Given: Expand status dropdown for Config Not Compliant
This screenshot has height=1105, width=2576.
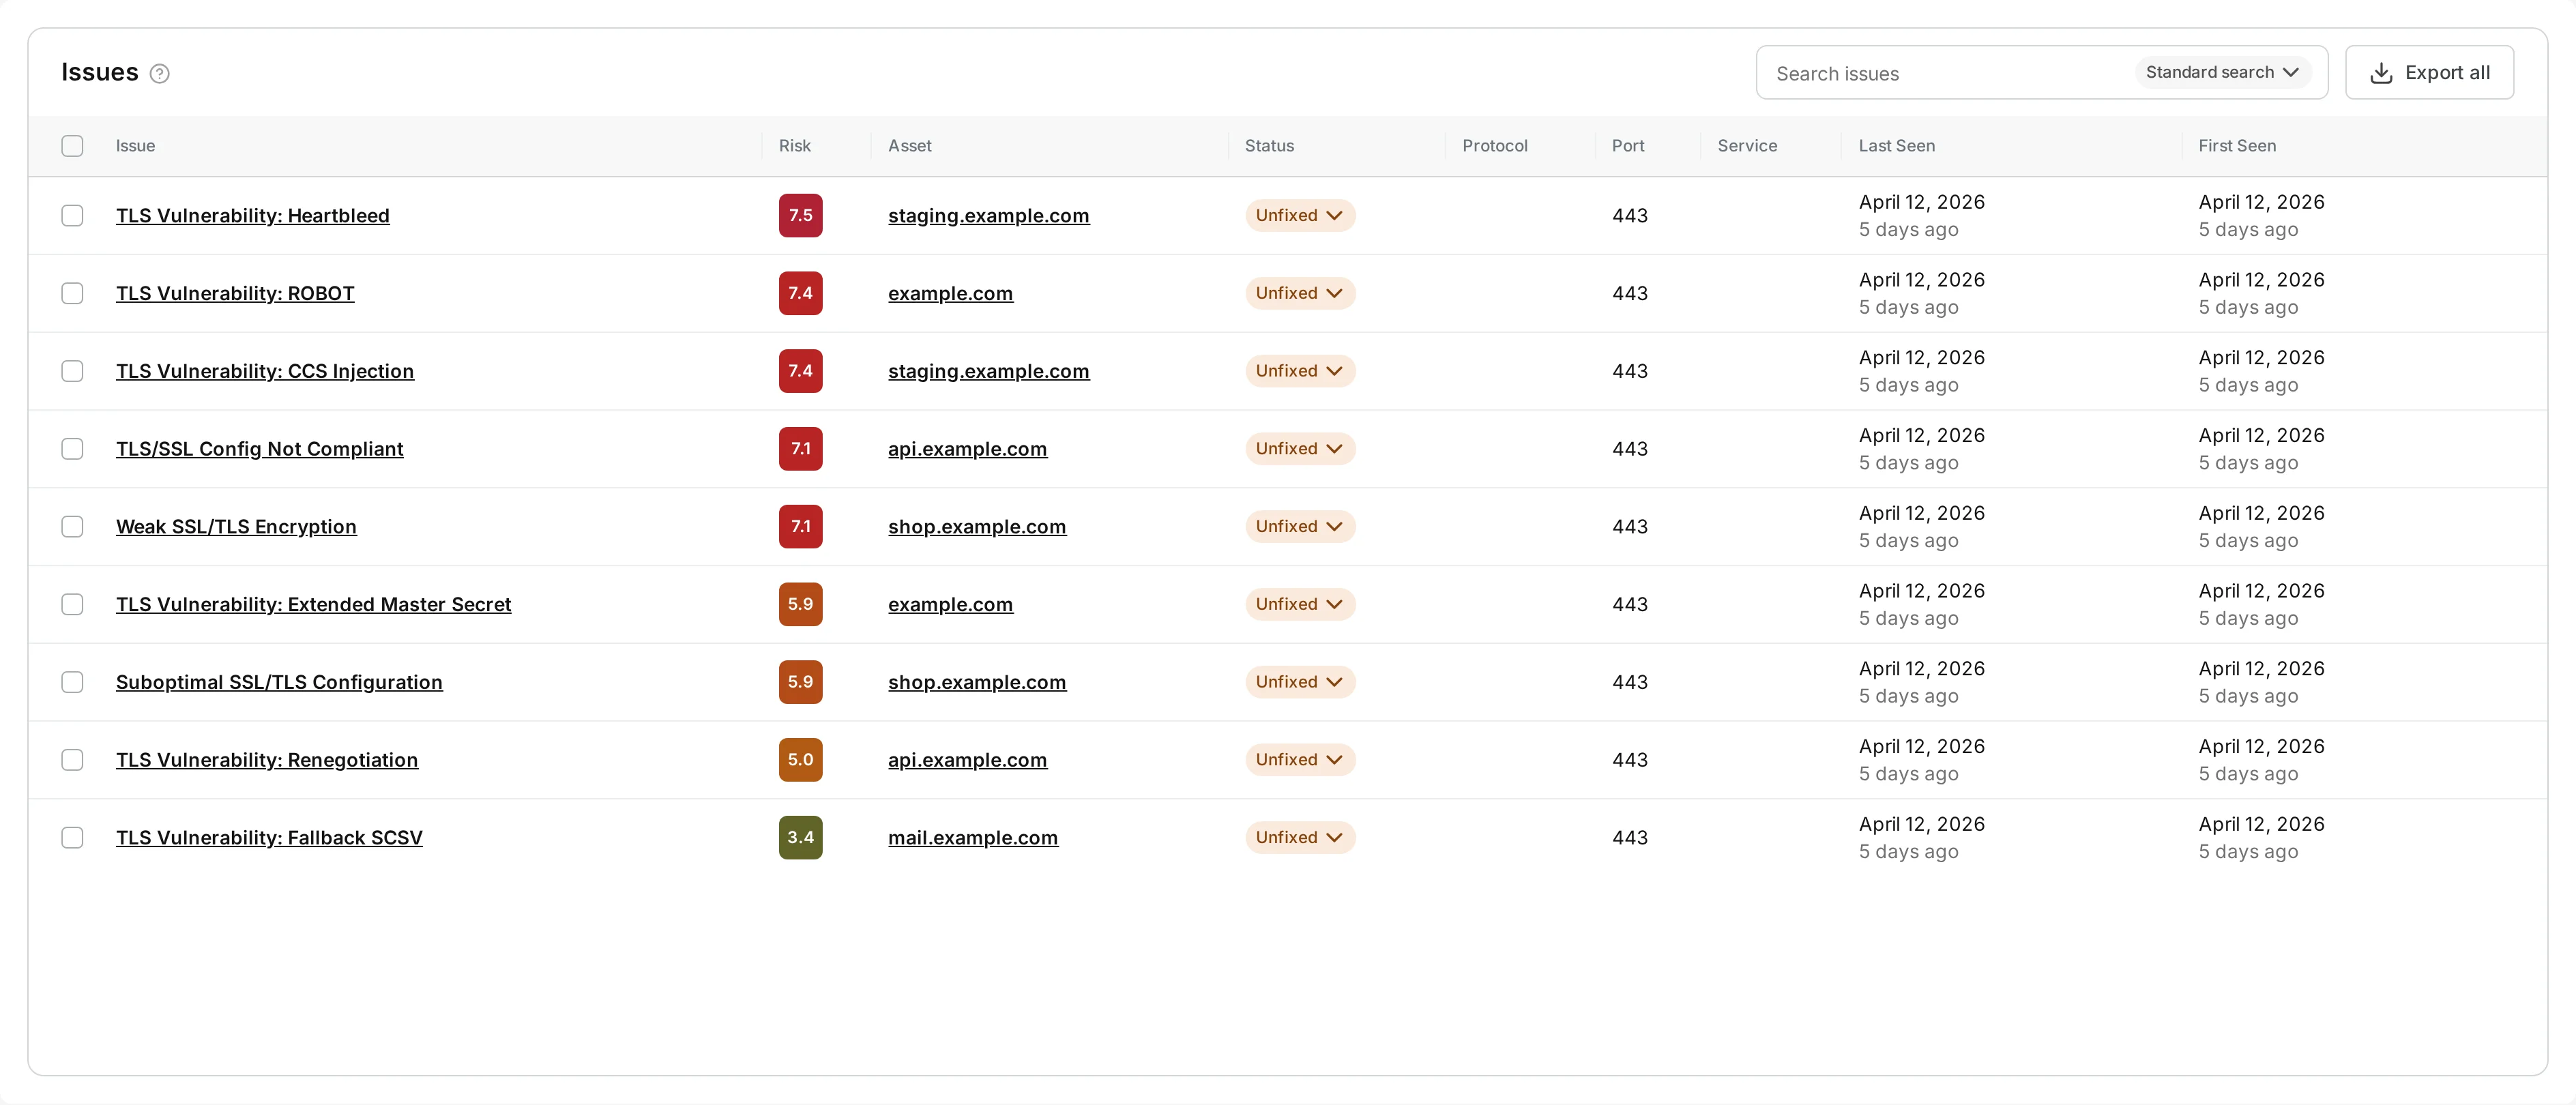Looking at the screenshot, I should pyautogui.click(x=1299, y=449).
